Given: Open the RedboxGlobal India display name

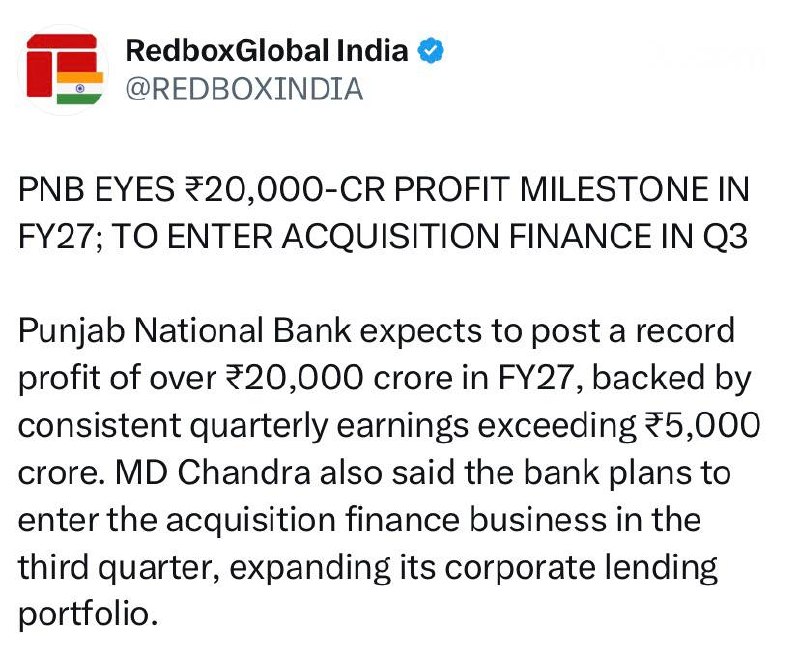Looking at the screenshot, I should [267, 51].
